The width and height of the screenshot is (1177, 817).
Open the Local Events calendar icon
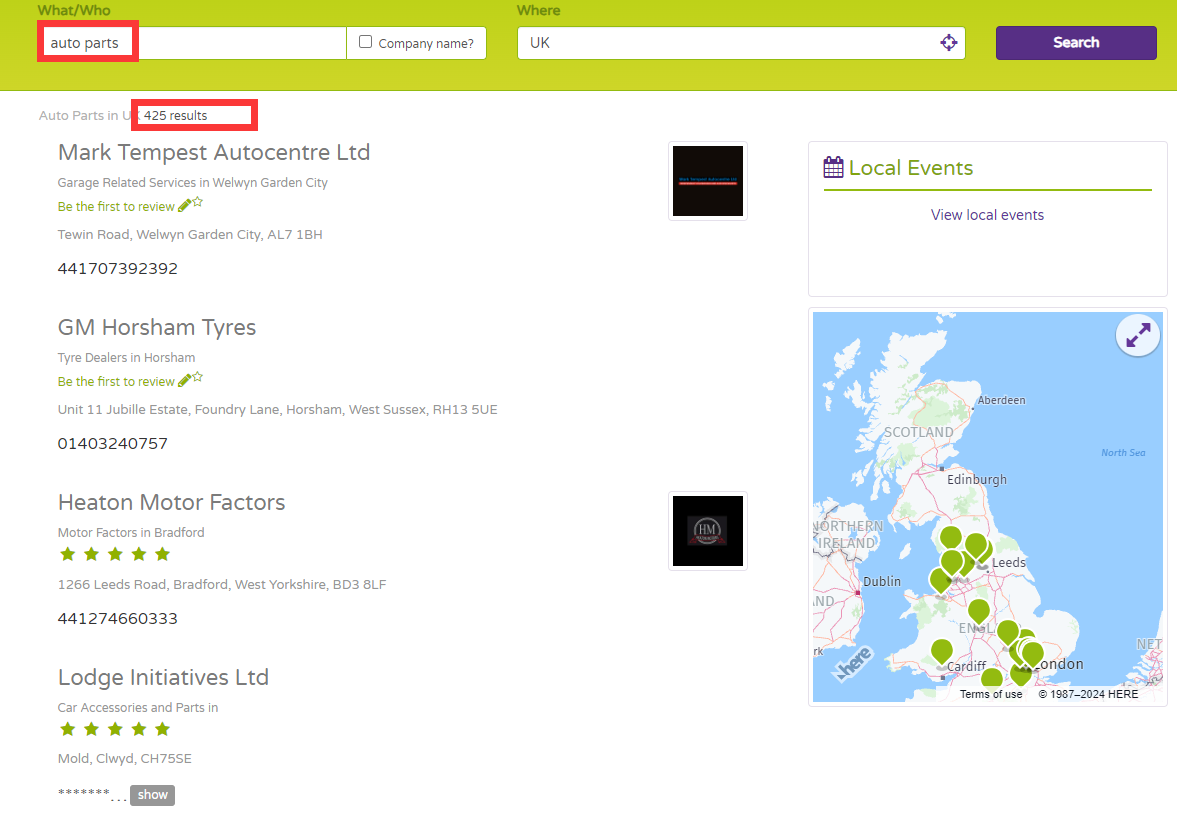833,167
